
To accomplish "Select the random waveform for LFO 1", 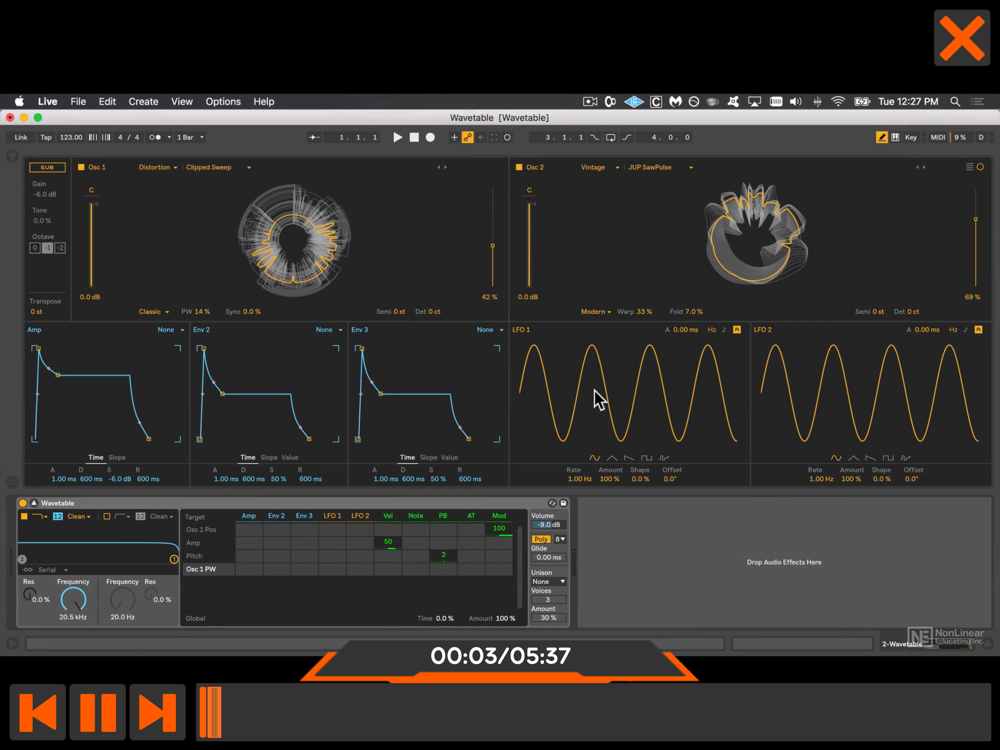I will click(x=664, y=458).
